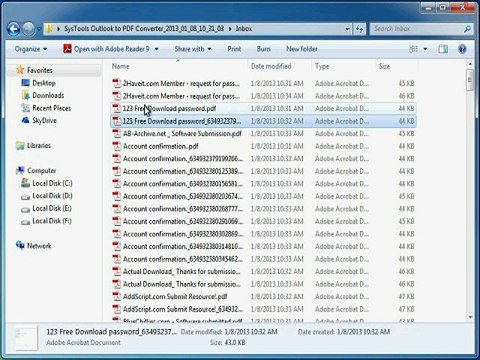Click the vertical scrollbar thumb
This screenshot has height=360, width=480.
click(x=470, y=80)
